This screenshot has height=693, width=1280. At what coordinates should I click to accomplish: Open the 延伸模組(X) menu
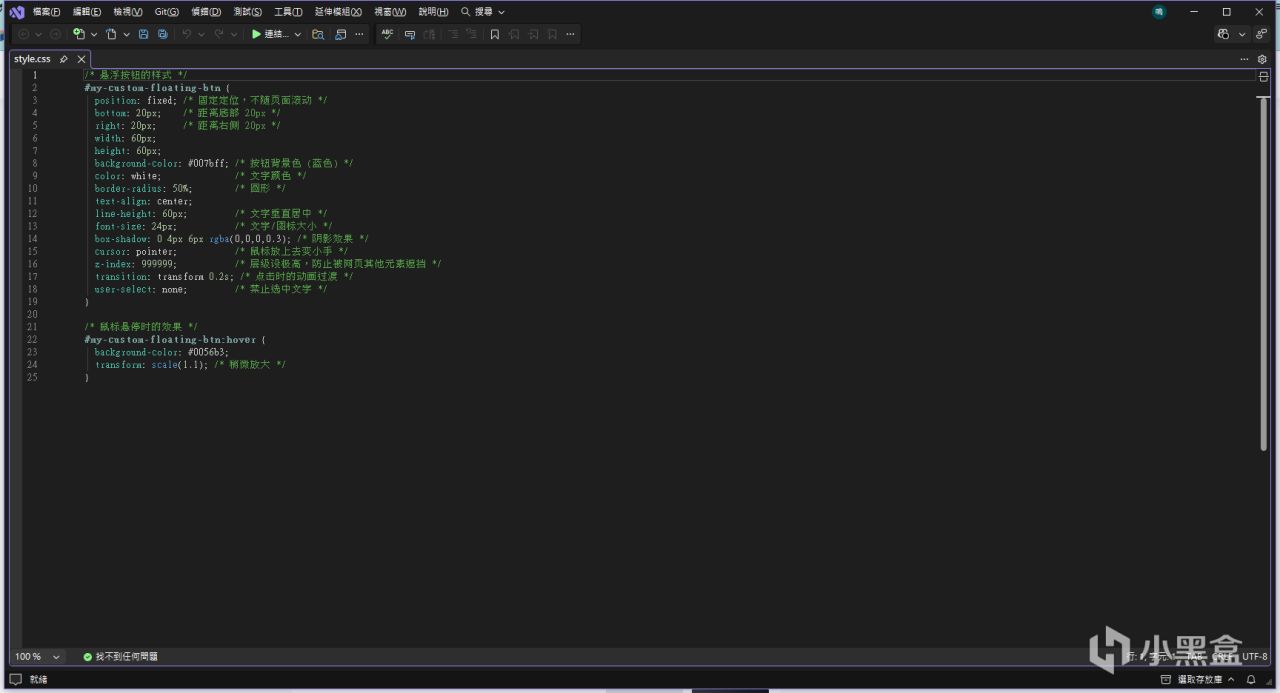point(339,12)
